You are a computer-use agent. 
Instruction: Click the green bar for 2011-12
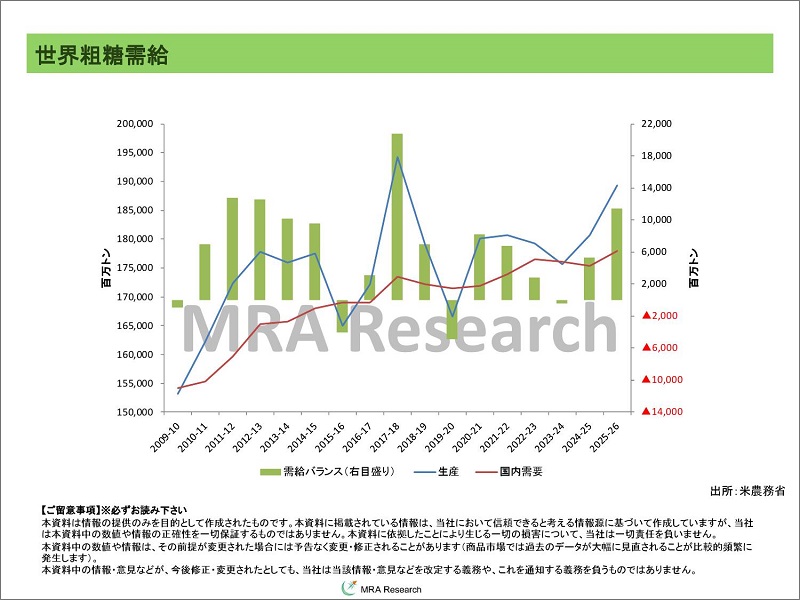tap(232, 249)
